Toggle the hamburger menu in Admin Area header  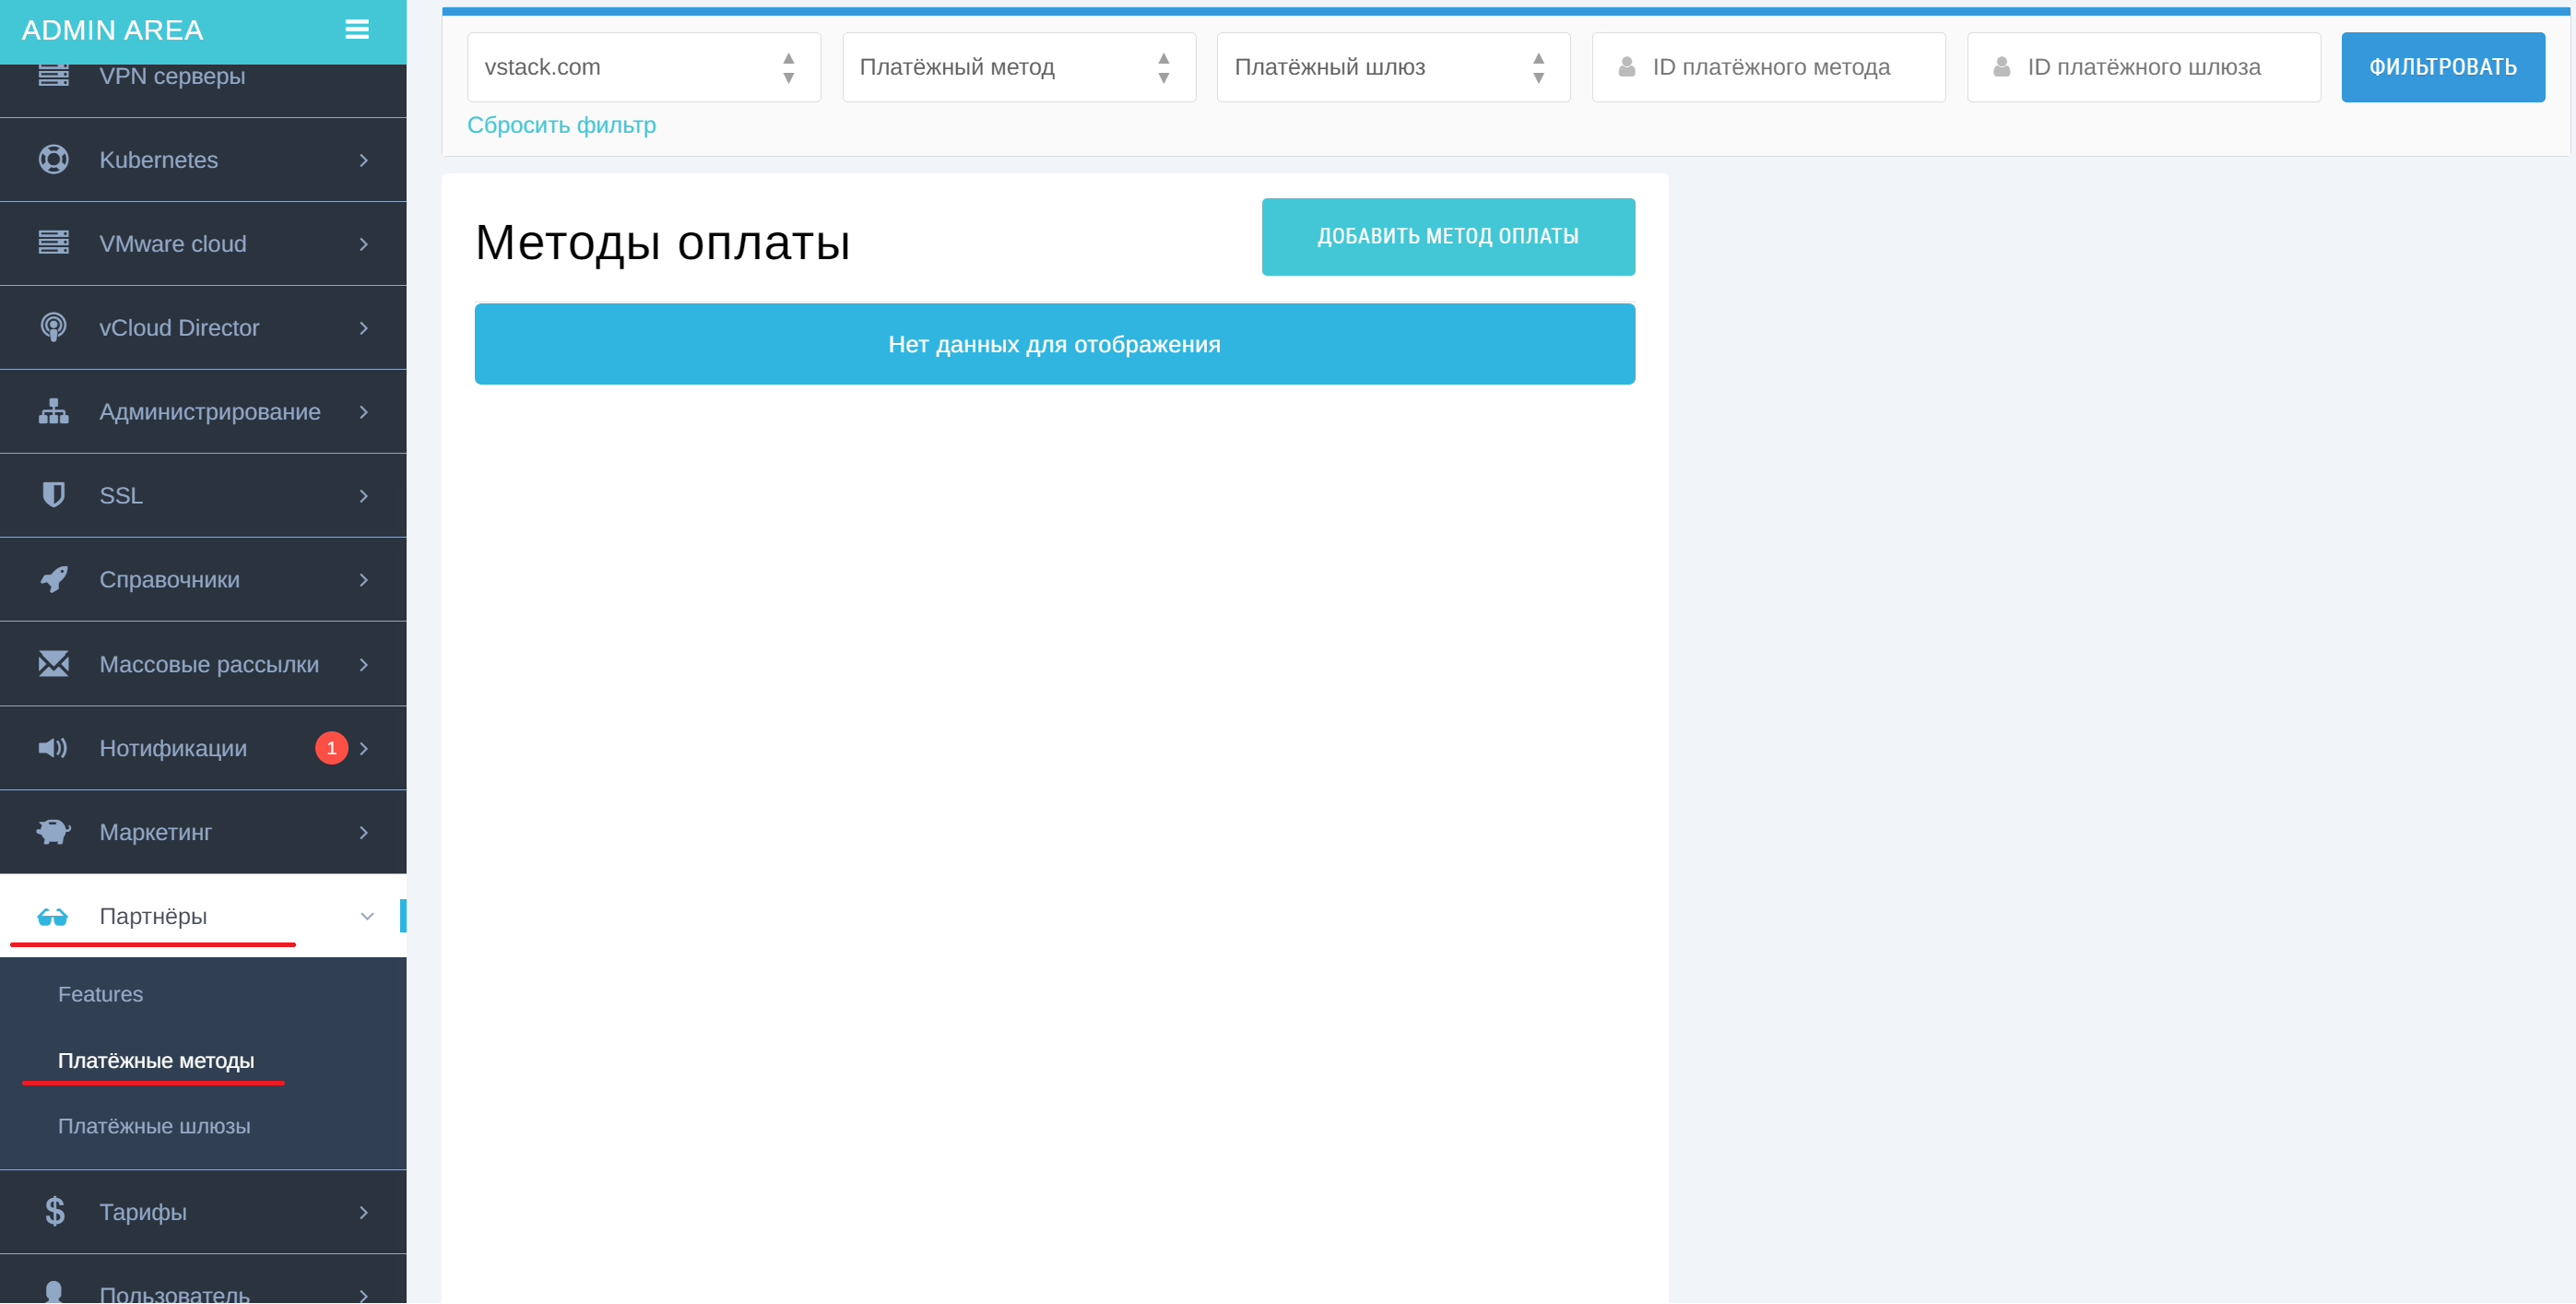(357, 30)
